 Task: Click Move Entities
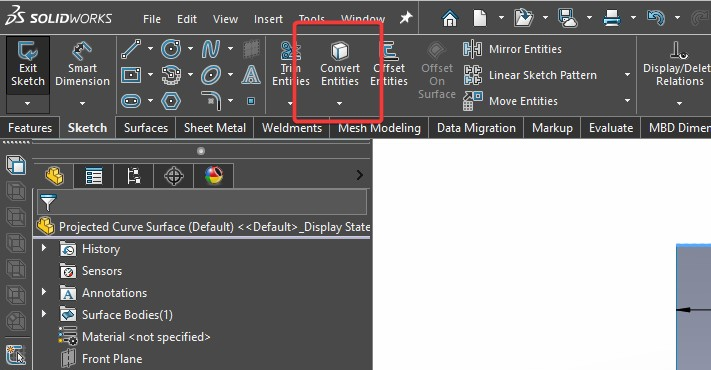pyautogui.click(x=510, y=101)
